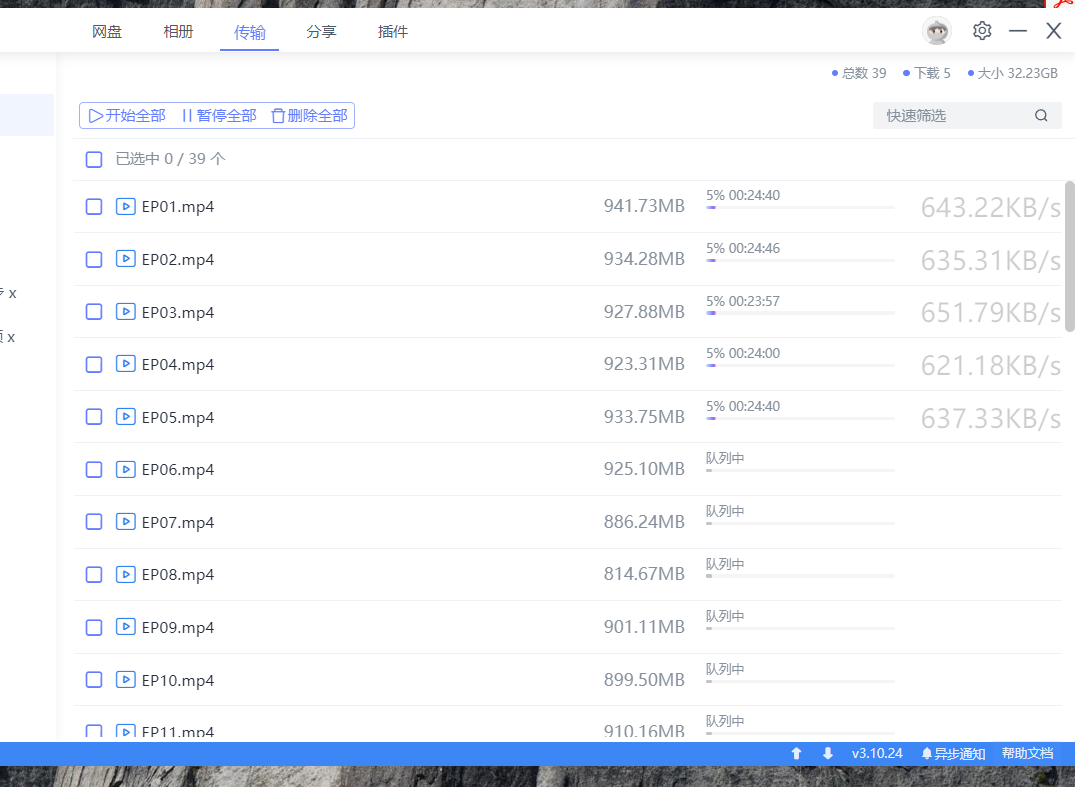Click the video file icon for EP06.mp4

125,470
